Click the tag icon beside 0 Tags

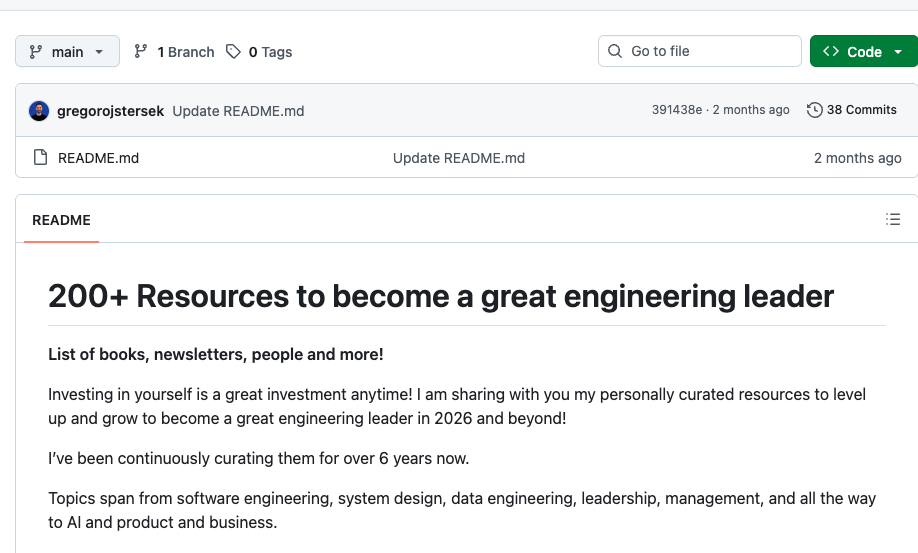pyautogui.click(x=233, y=51)
